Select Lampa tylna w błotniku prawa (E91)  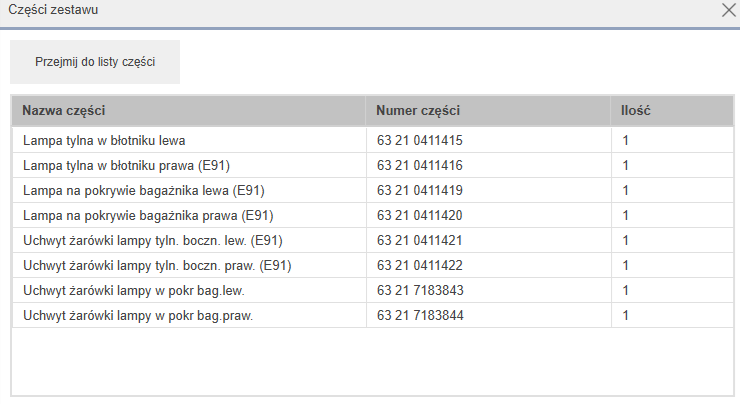coord(373,165)
